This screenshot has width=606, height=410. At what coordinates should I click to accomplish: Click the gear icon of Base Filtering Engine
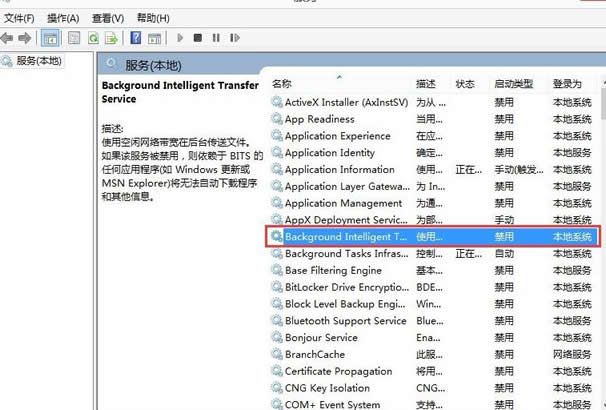277,270
